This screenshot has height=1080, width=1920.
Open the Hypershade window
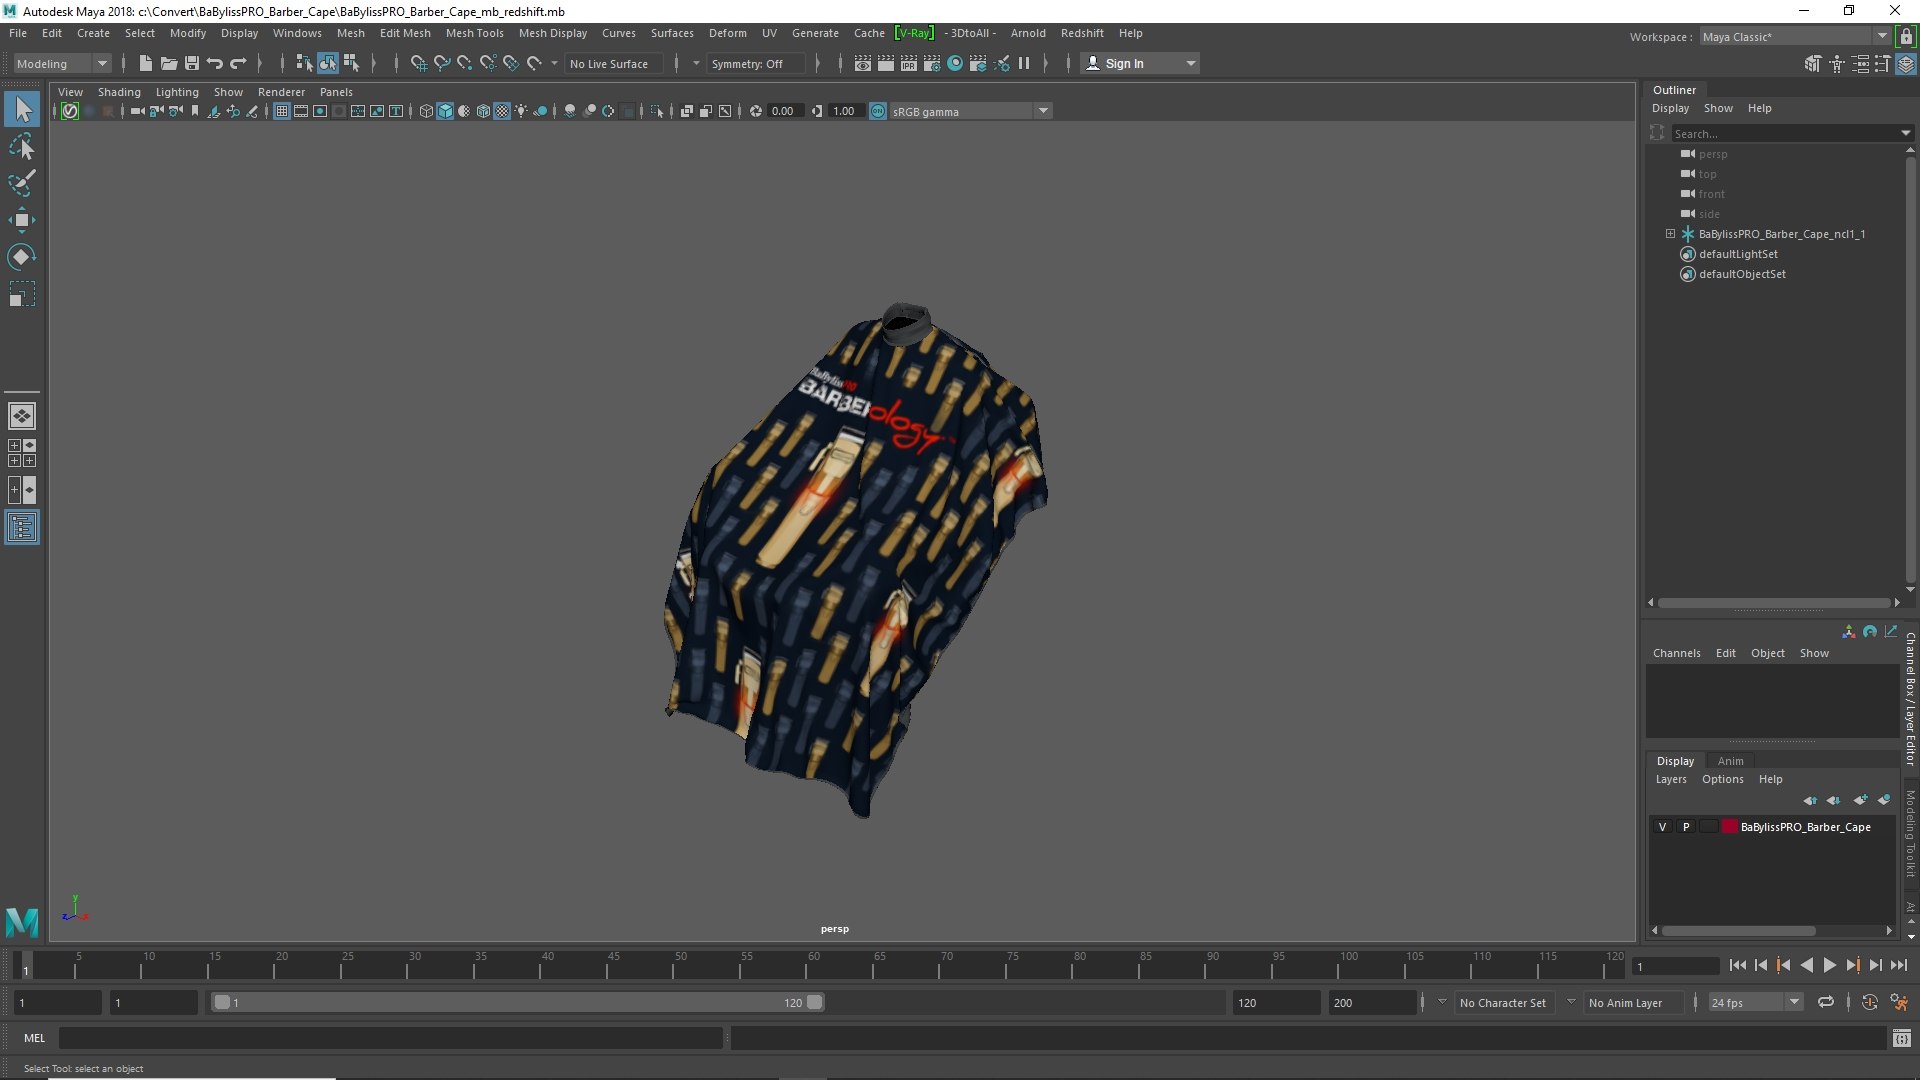pos(955,63)
